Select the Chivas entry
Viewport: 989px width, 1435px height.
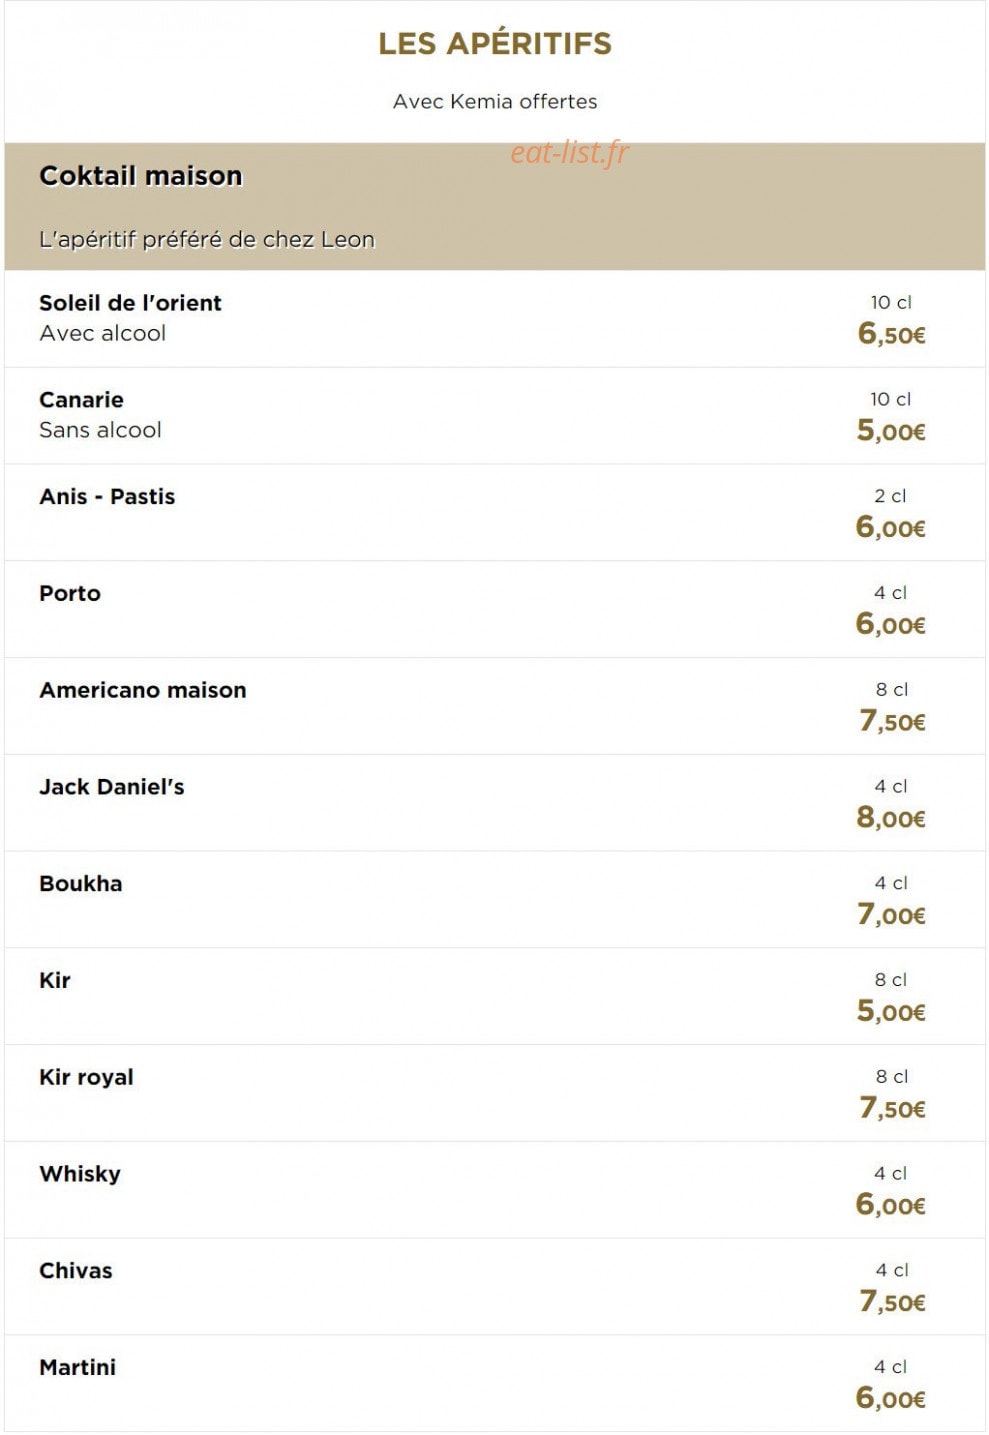[495, 1287]
